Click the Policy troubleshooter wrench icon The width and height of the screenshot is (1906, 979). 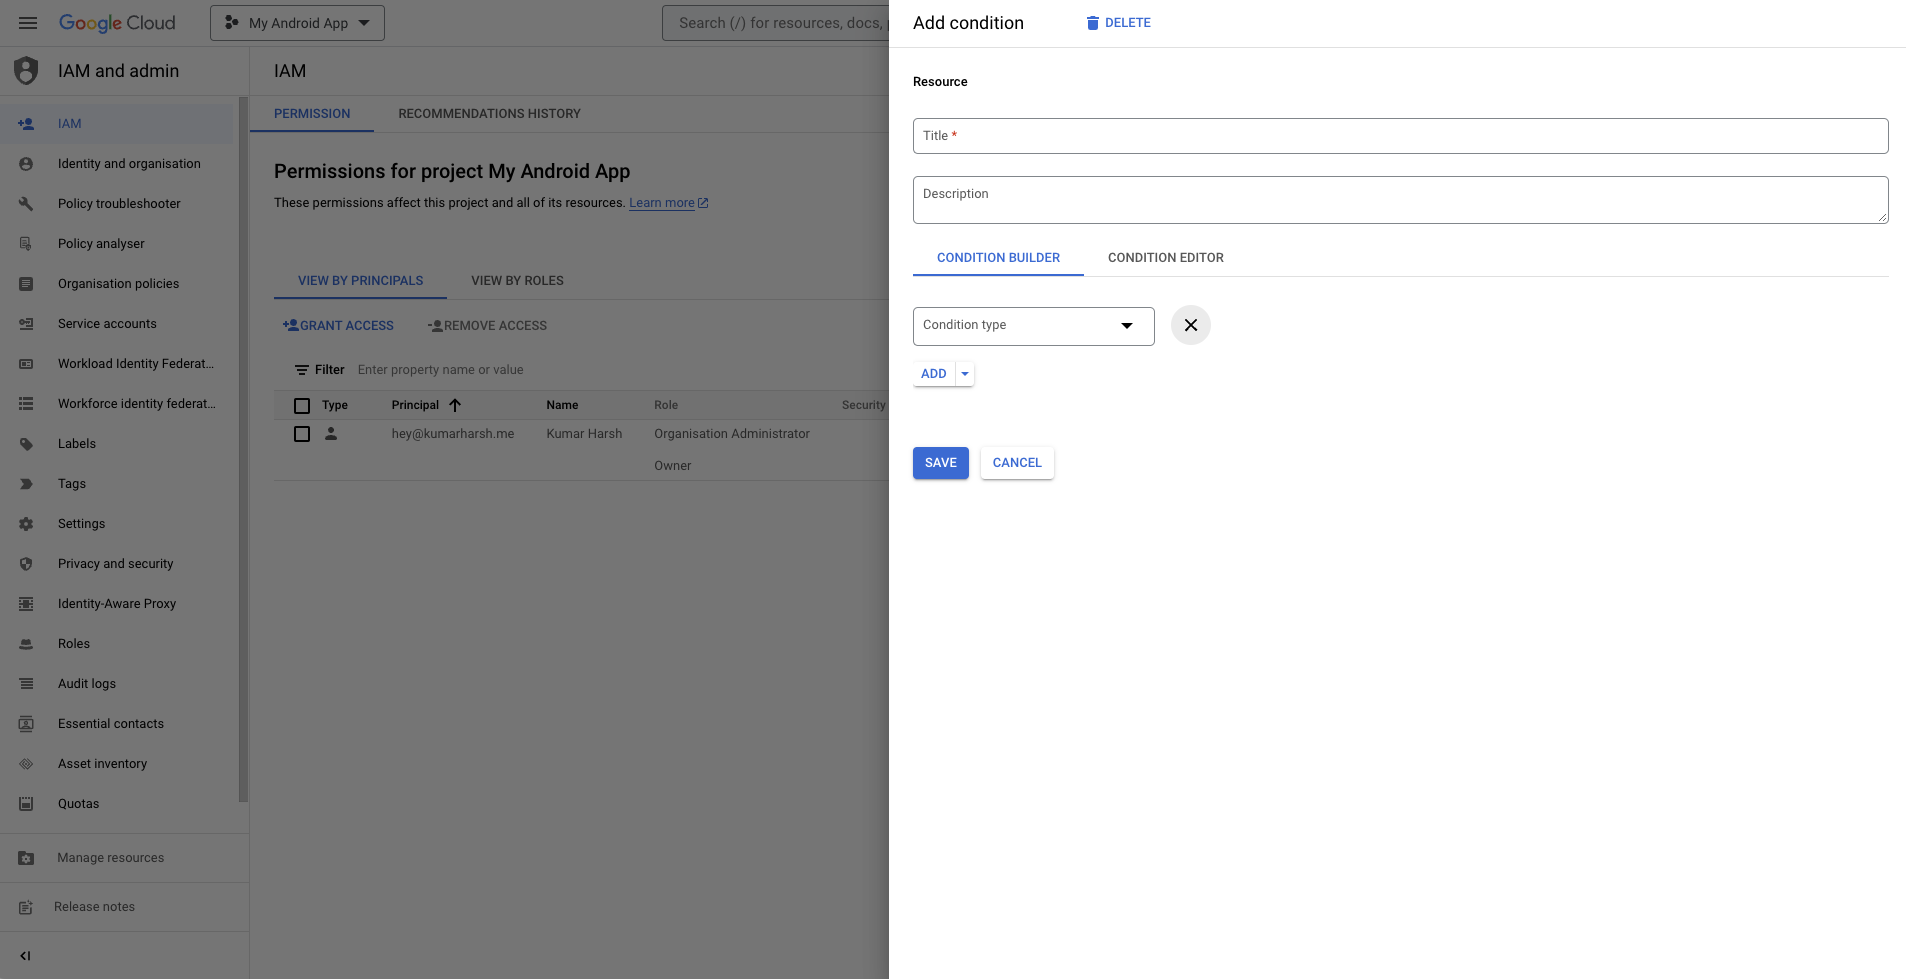pos(26,204)
